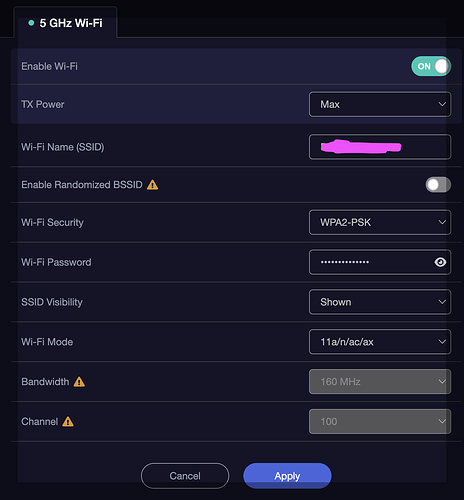Screen dimensions: 464x500
Task: Click the warning icon next to Enable Randomized BSSID
Action: click(x=153, y=185)
